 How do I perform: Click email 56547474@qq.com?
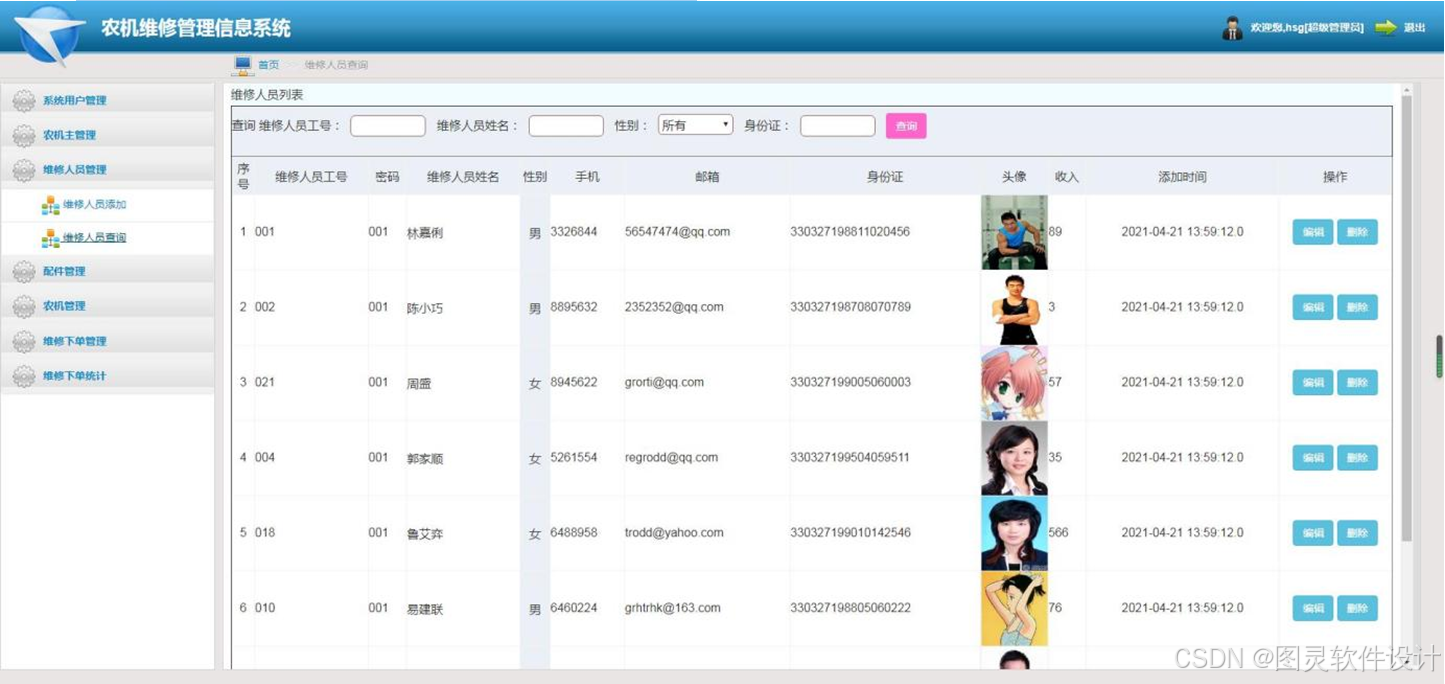click(677, 232)
